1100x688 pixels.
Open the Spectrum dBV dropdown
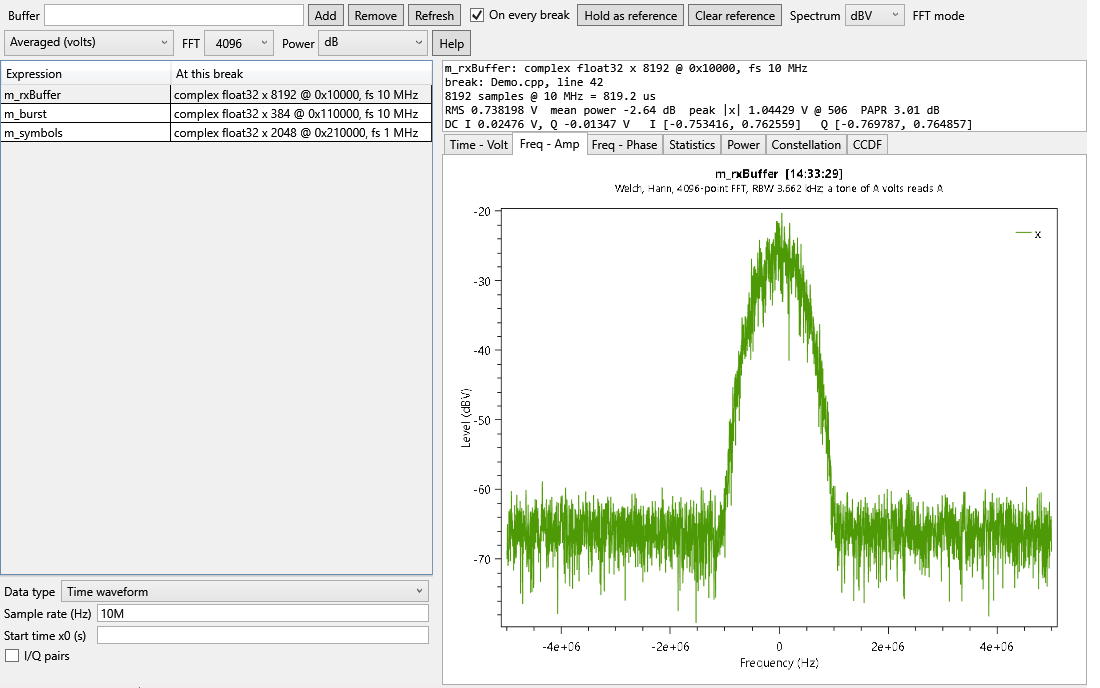[874, 15]
